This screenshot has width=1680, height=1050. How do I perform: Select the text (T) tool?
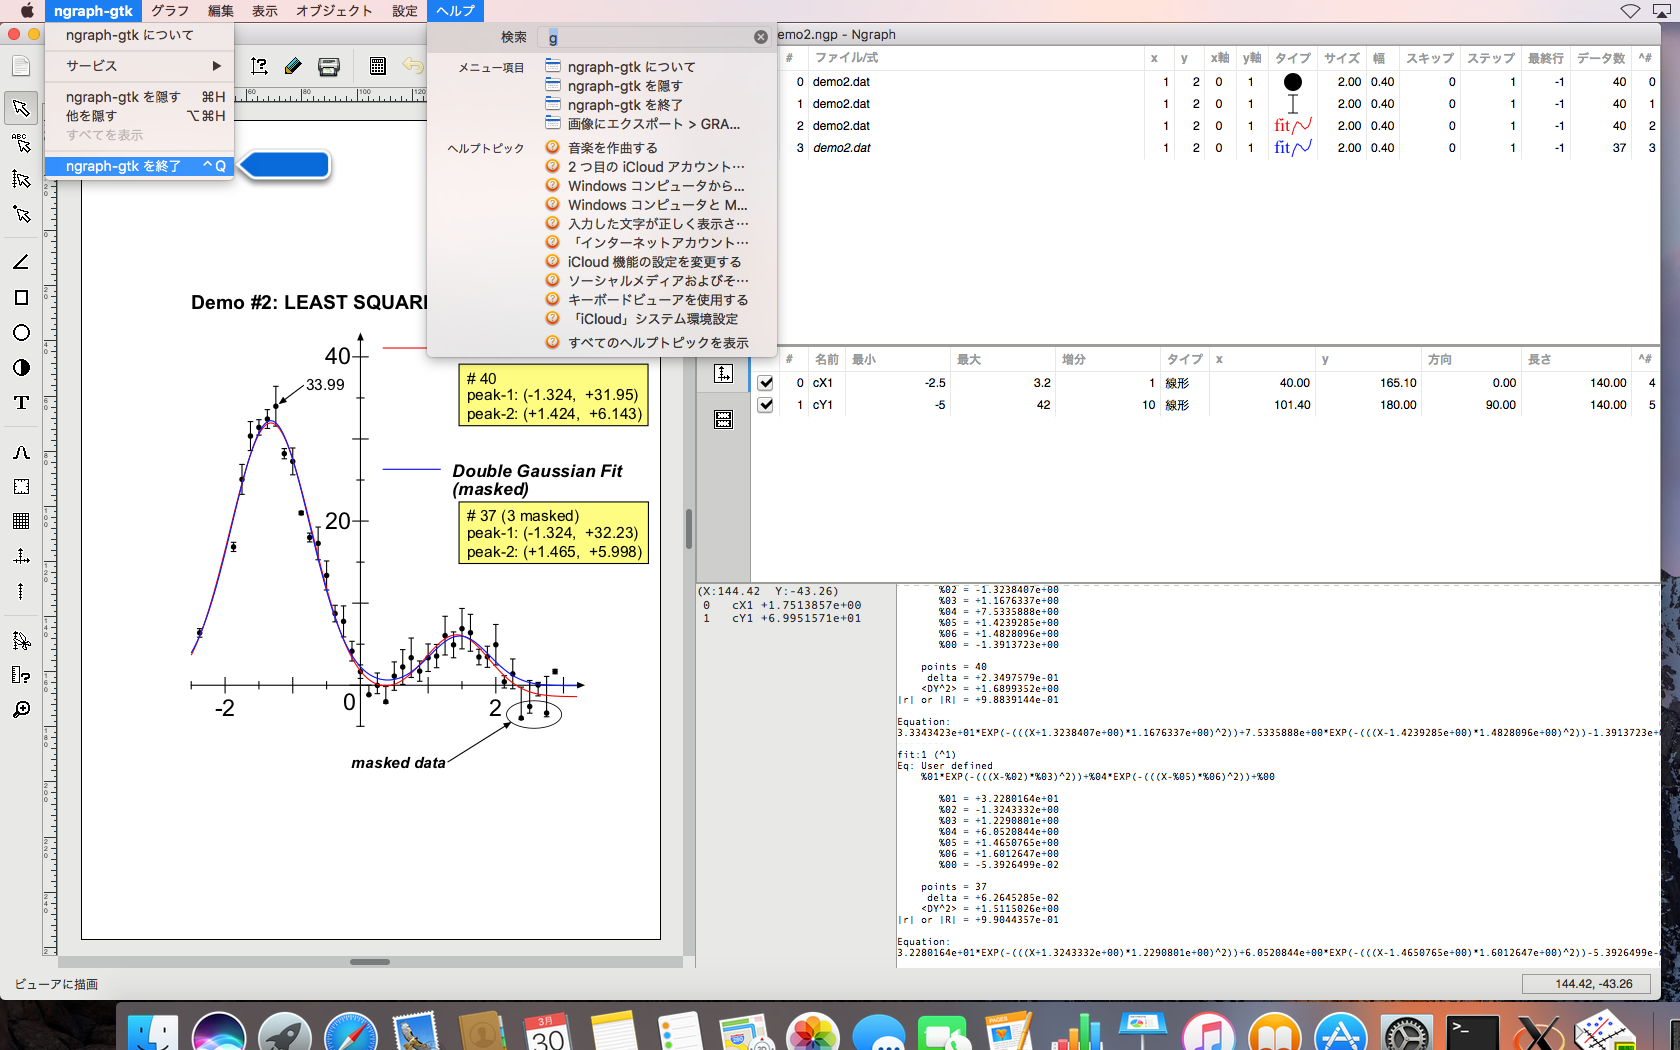pyautogui.click(x=20, y=402)
